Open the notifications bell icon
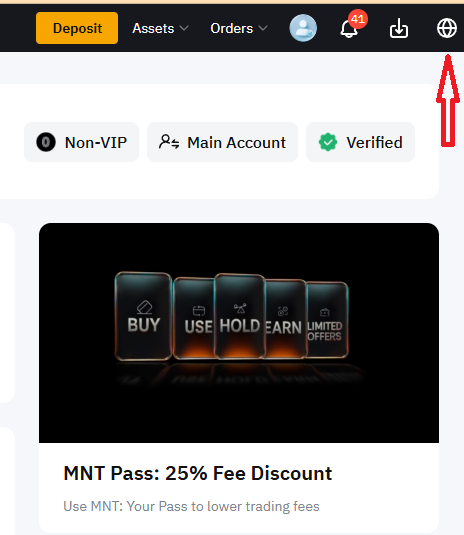Viewport: 464px width, 535px height. click(x=349, y=29)
